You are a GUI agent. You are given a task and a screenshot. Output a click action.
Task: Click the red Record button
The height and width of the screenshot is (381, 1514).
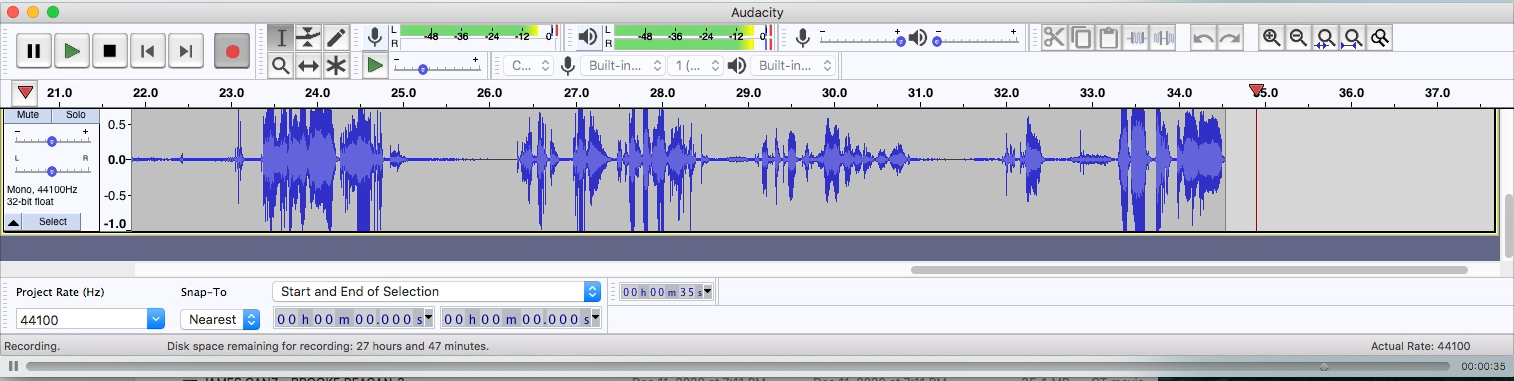232,51
